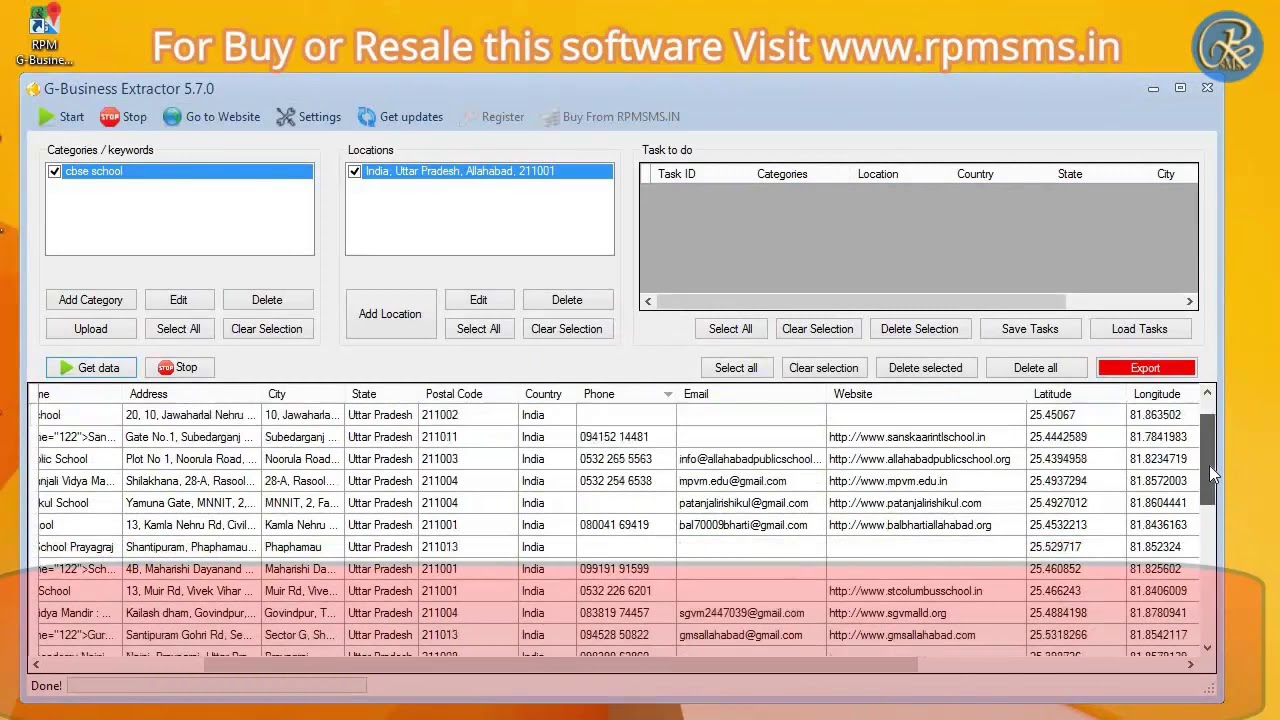Click the Delete Selection button
This screenshot has width=1280, height=720.
tap(919, 329)
